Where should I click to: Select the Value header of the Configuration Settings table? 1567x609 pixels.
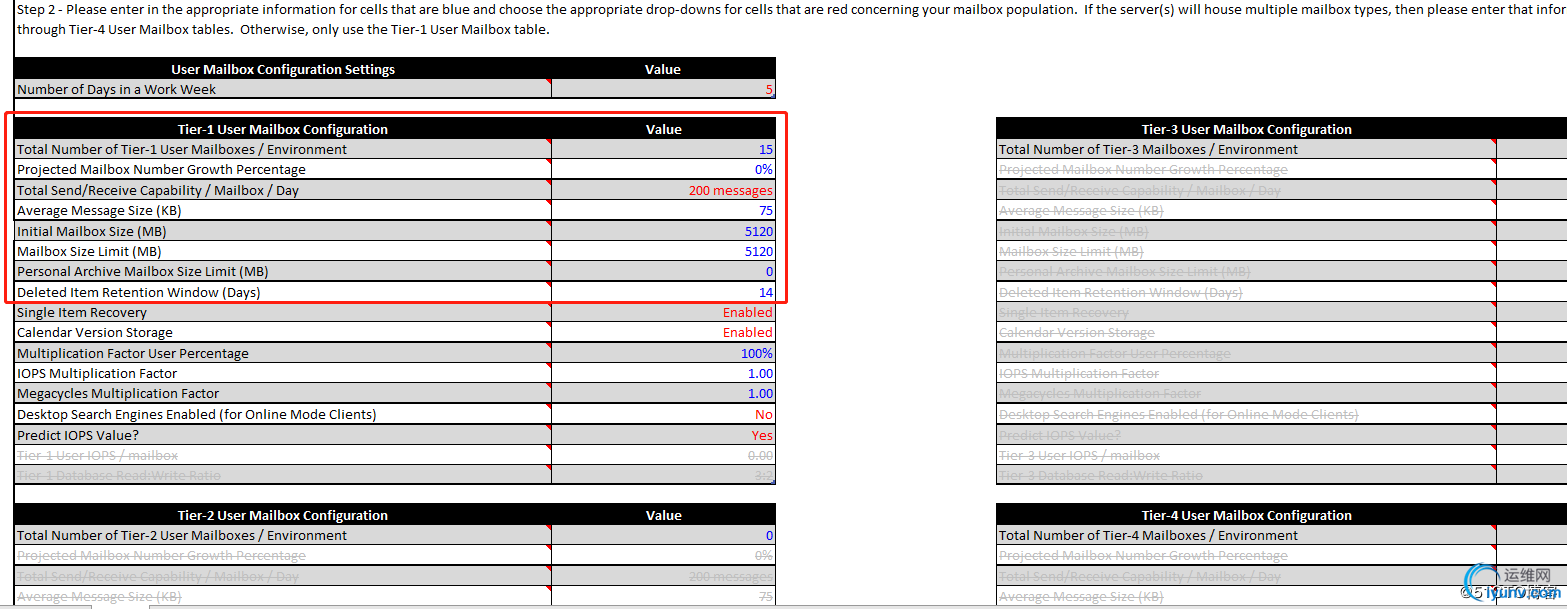tap(663, 69)
